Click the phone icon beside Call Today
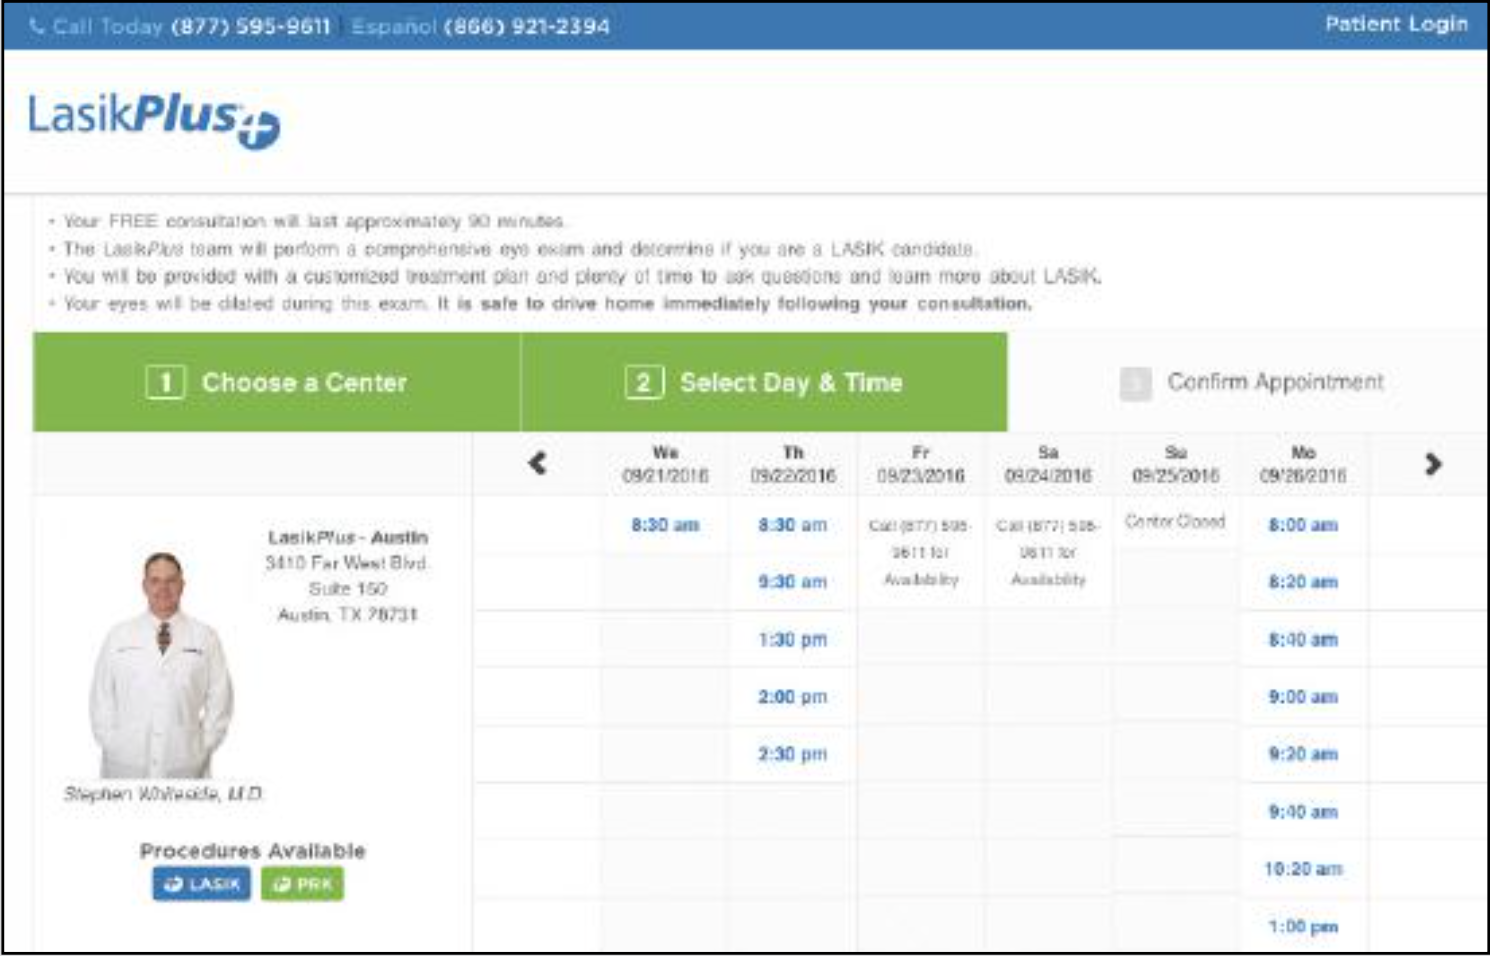This screenshot has width=1490, height=956. click(37, 27)
